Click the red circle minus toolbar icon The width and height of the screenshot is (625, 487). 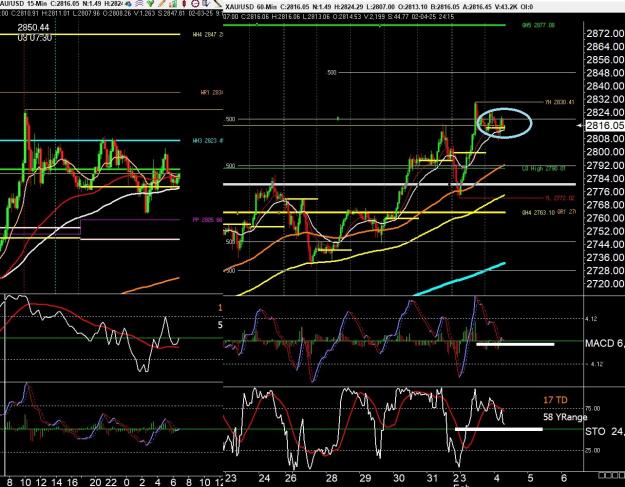195,4
